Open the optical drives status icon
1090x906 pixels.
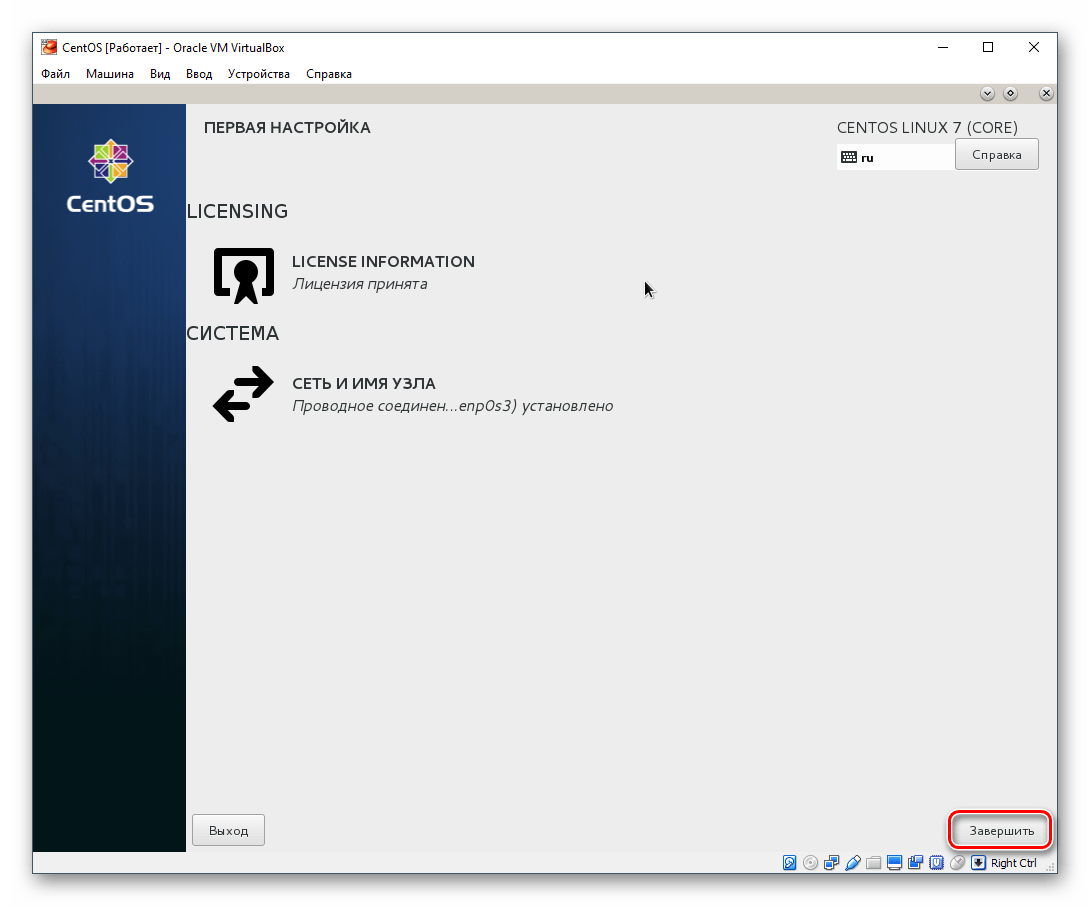[x=810, y=862]
